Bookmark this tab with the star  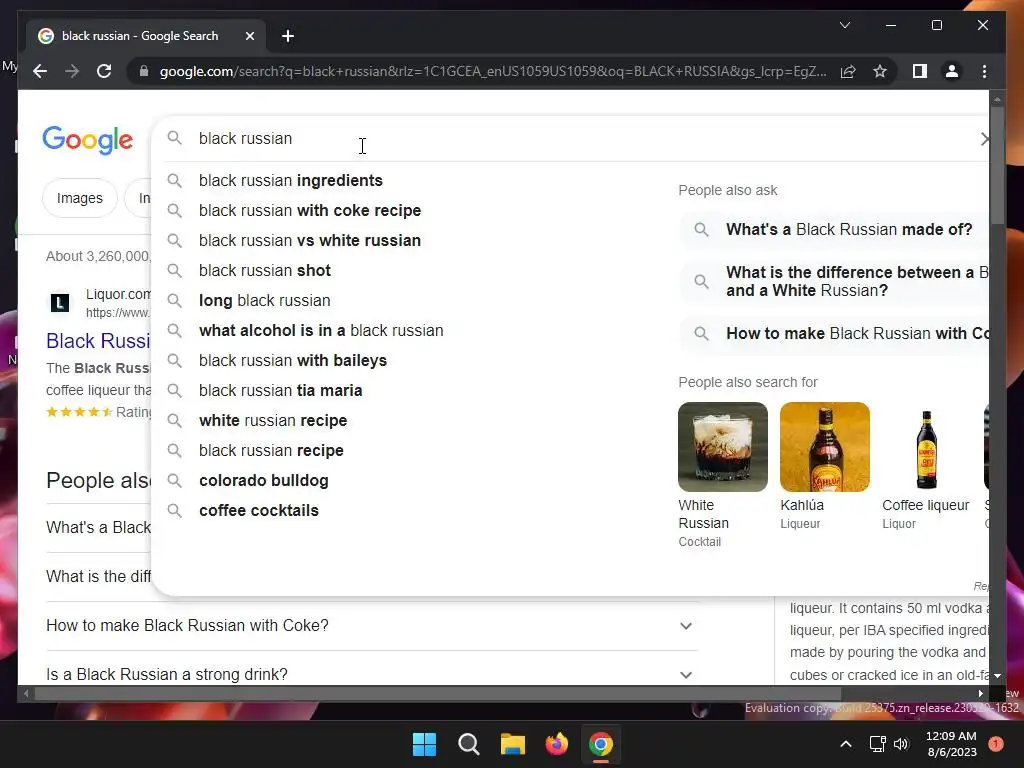coord(880,71)
